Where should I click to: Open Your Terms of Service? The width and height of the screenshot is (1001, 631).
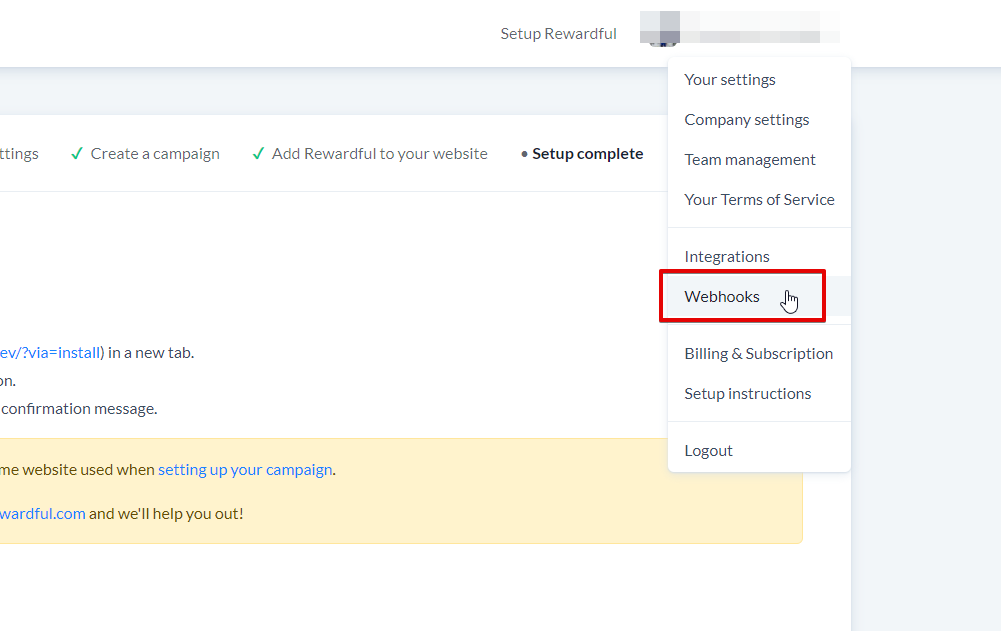pos(759,199)
